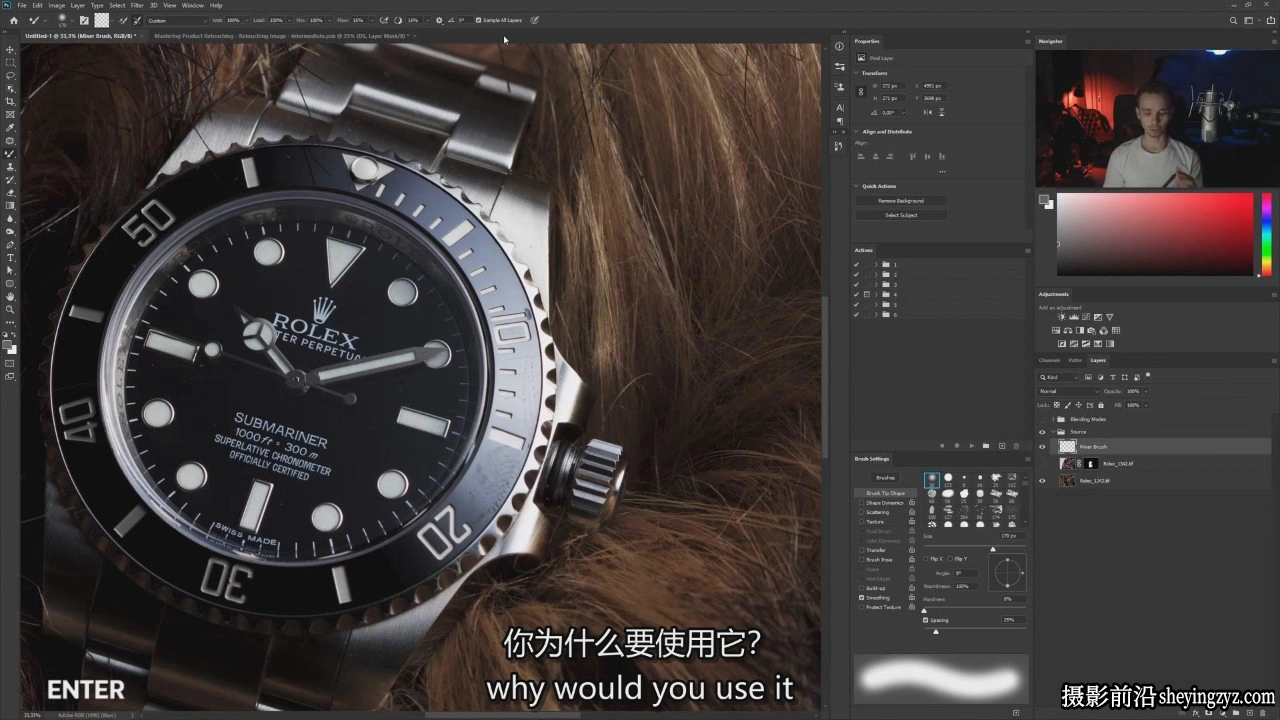This screenshot has height=720, width=1280.
Task: Open the layer Kind filter dropdown
Action: tap(1059, 377)
